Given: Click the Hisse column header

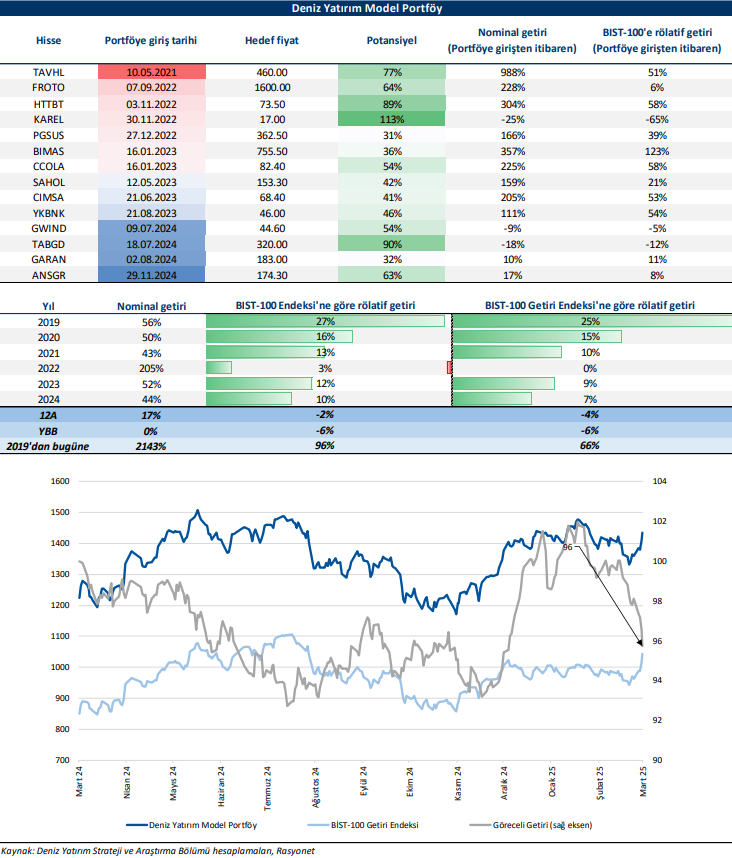Looking at the screenshot, I should coord(48,41).
